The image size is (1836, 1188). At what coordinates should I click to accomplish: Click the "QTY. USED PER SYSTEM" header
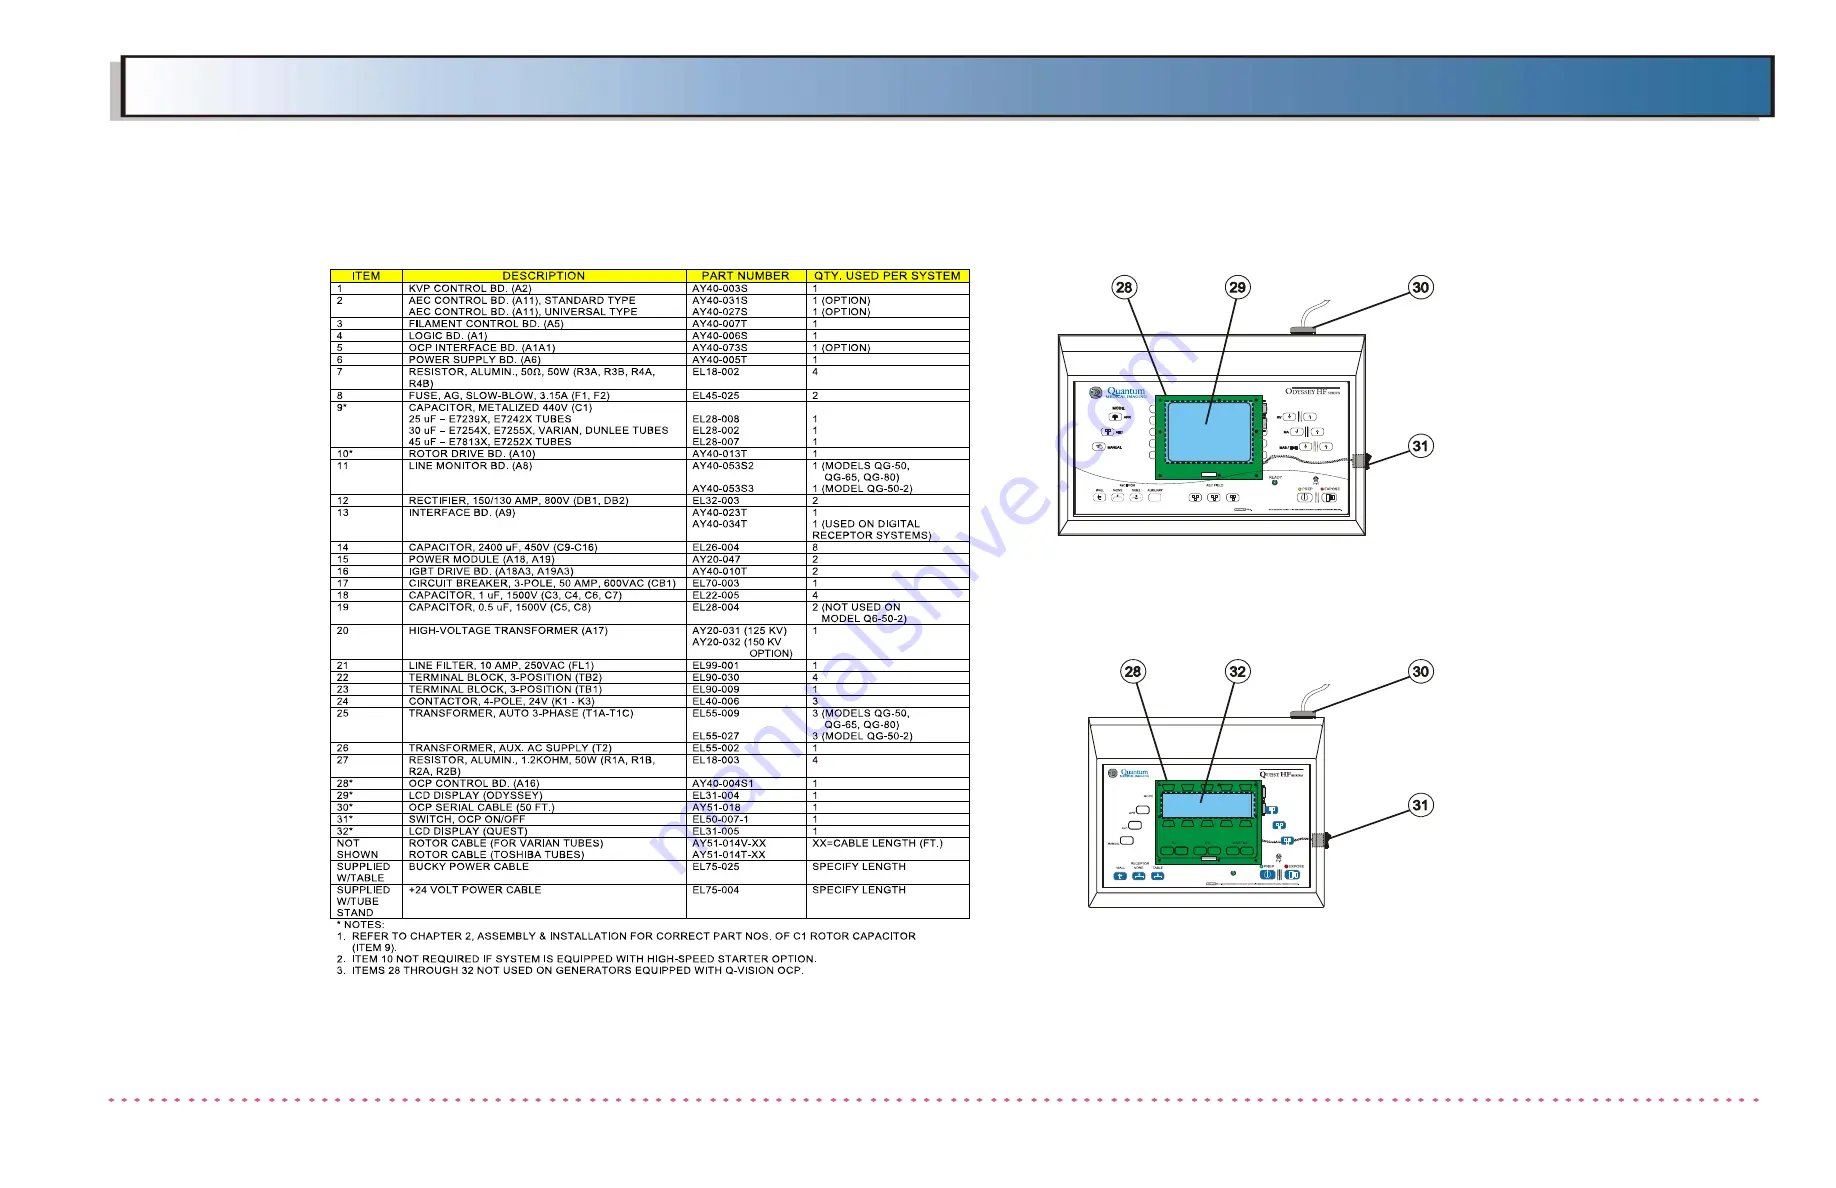coord(887,276)
